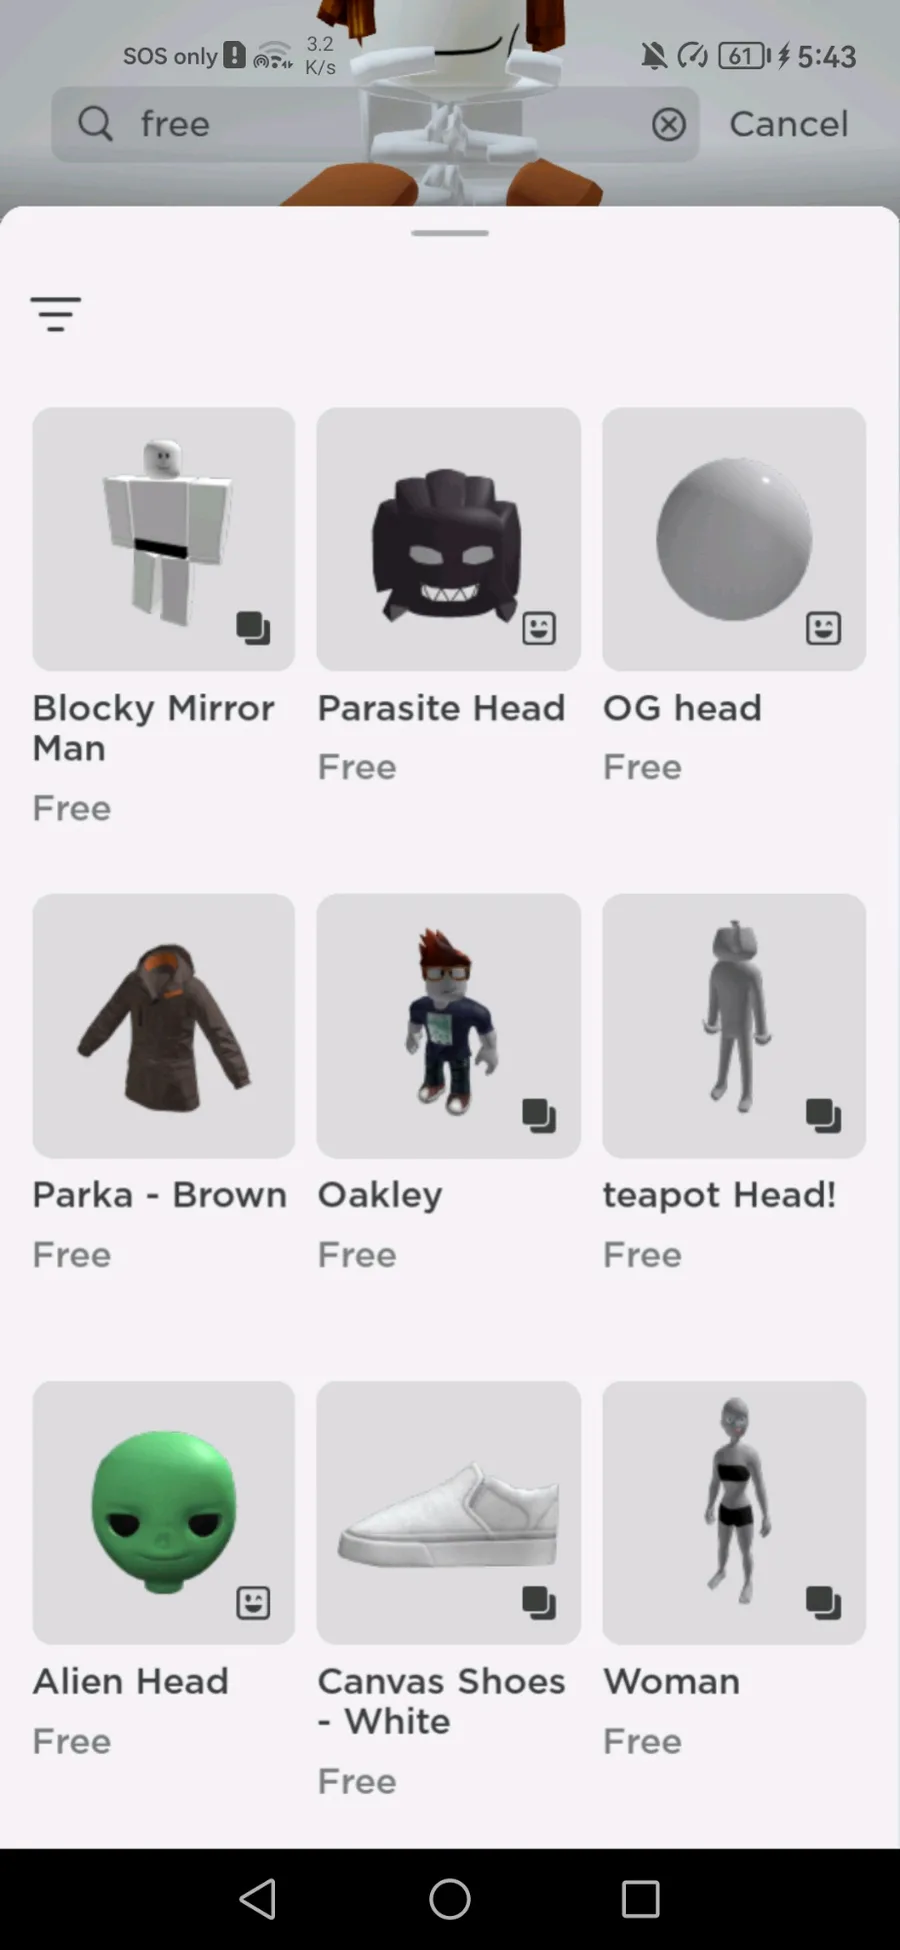Tap the bundle icon on Woman
This screenshot has width=900, height=1950.
pyautogui.click(x=824, y=1602)
